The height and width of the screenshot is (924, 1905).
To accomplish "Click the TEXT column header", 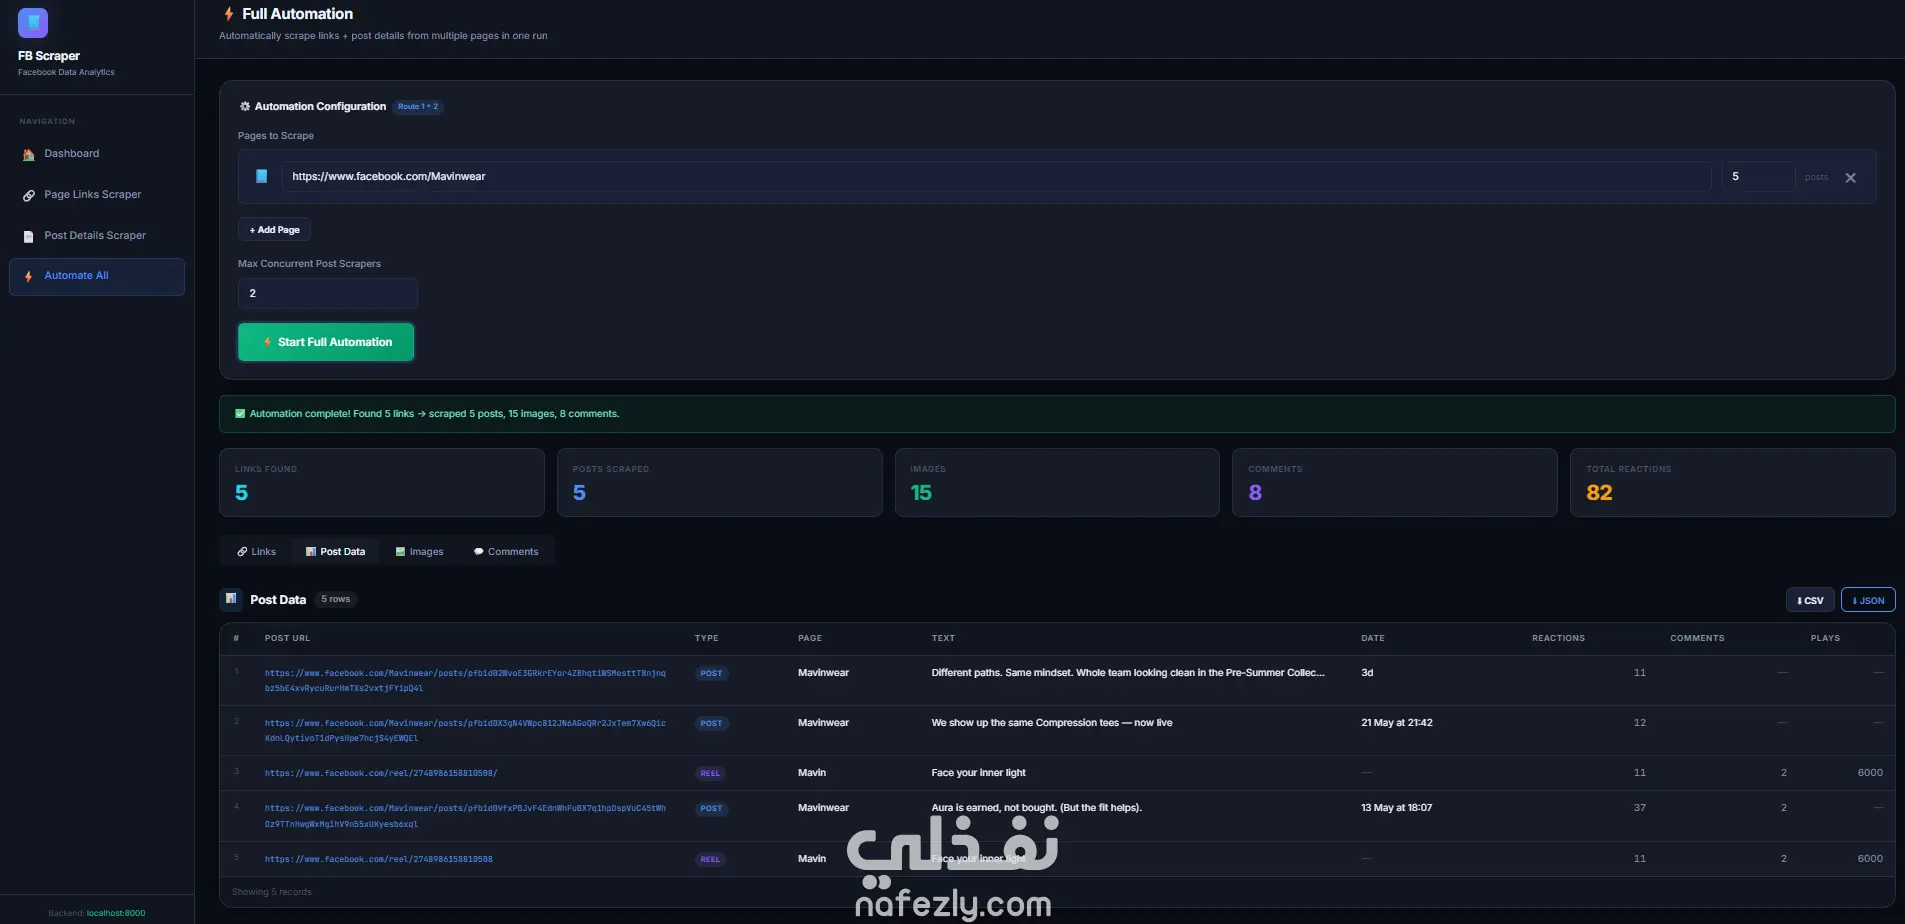I will [943, 638].
